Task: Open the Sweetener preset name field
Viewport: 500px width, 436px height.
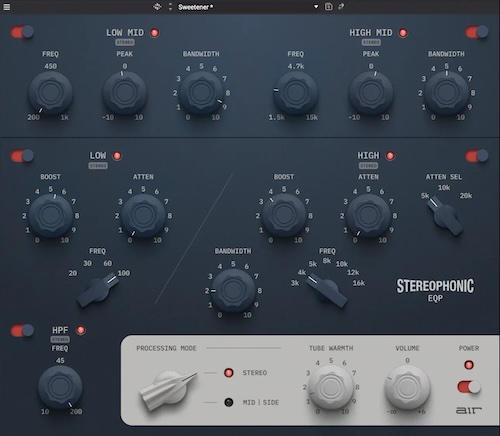Action: coord(196,7)
